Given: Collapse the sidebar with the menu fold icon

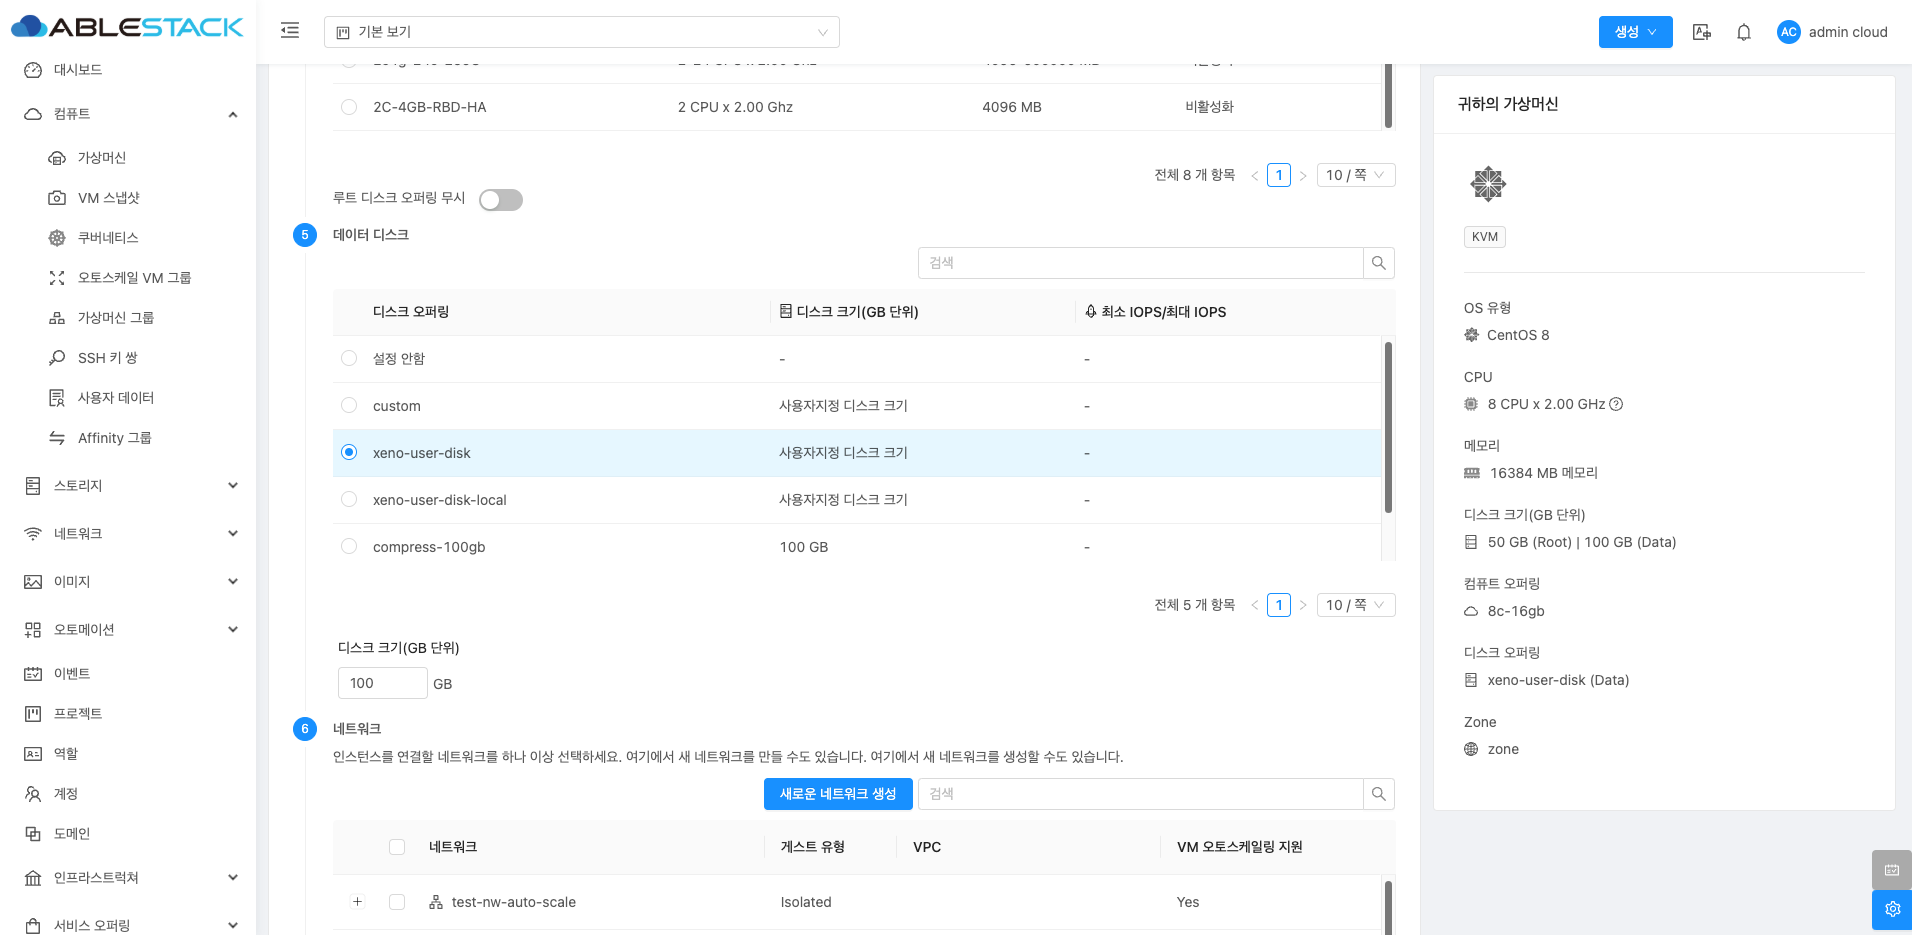Looking at the screenshot, I should tap(290, 31).
